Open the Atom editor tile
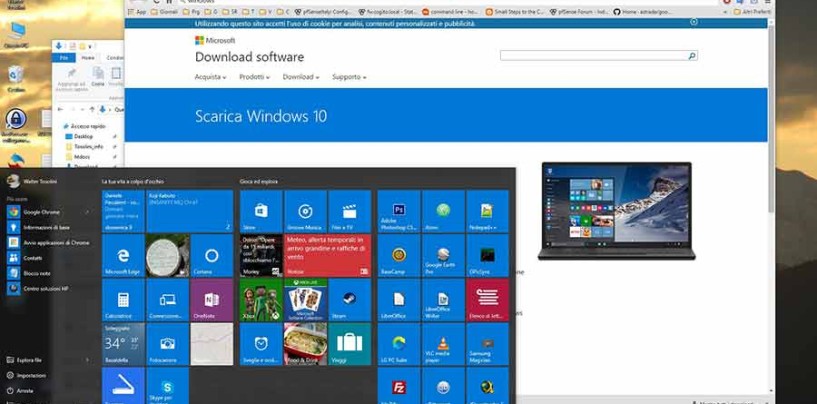817x404 pixels. [x=443, y=211]
